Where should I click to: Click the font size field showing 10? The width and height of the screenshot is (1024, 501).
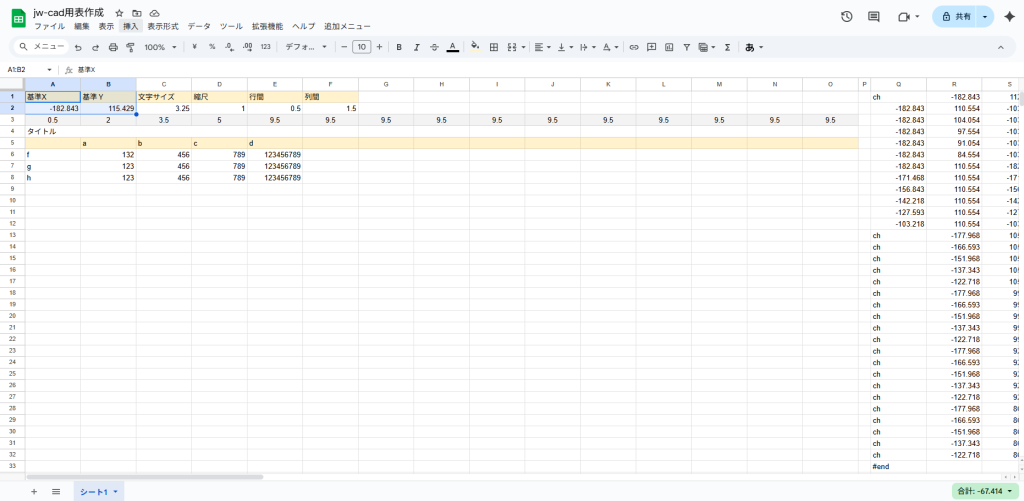coord(361,47)
